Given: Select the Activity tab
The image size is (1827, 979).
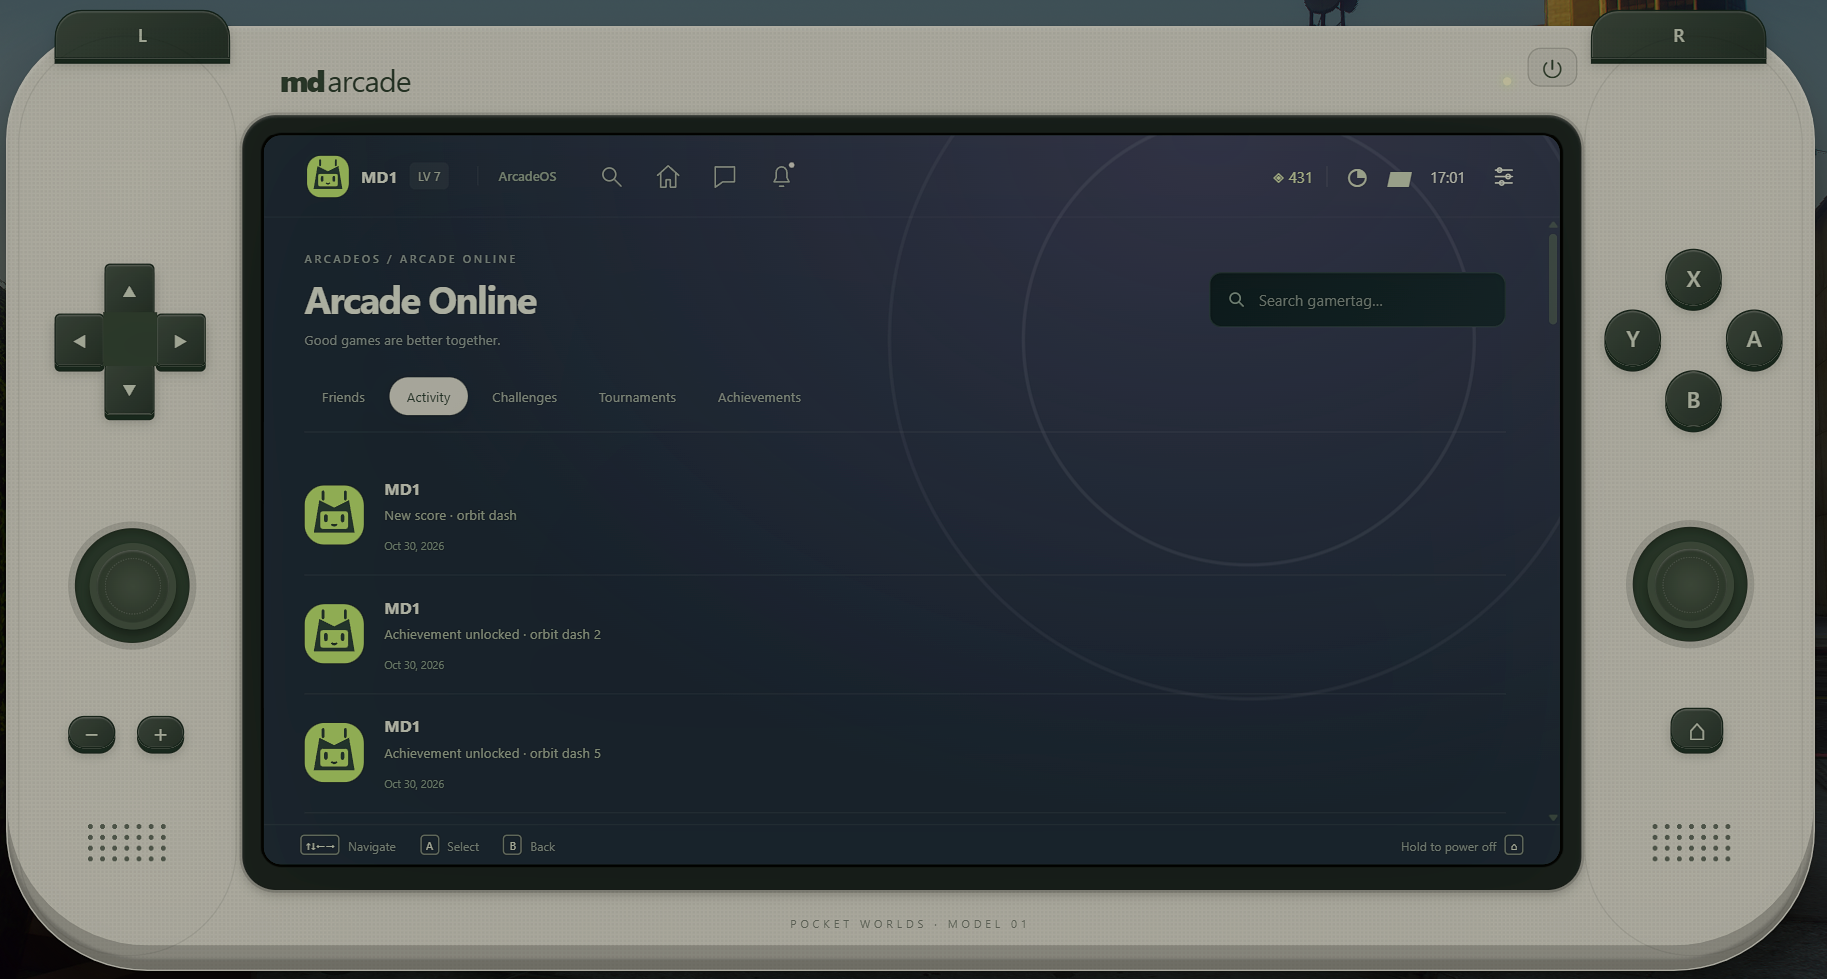Looking at the screenshot, I should (428, 397).
